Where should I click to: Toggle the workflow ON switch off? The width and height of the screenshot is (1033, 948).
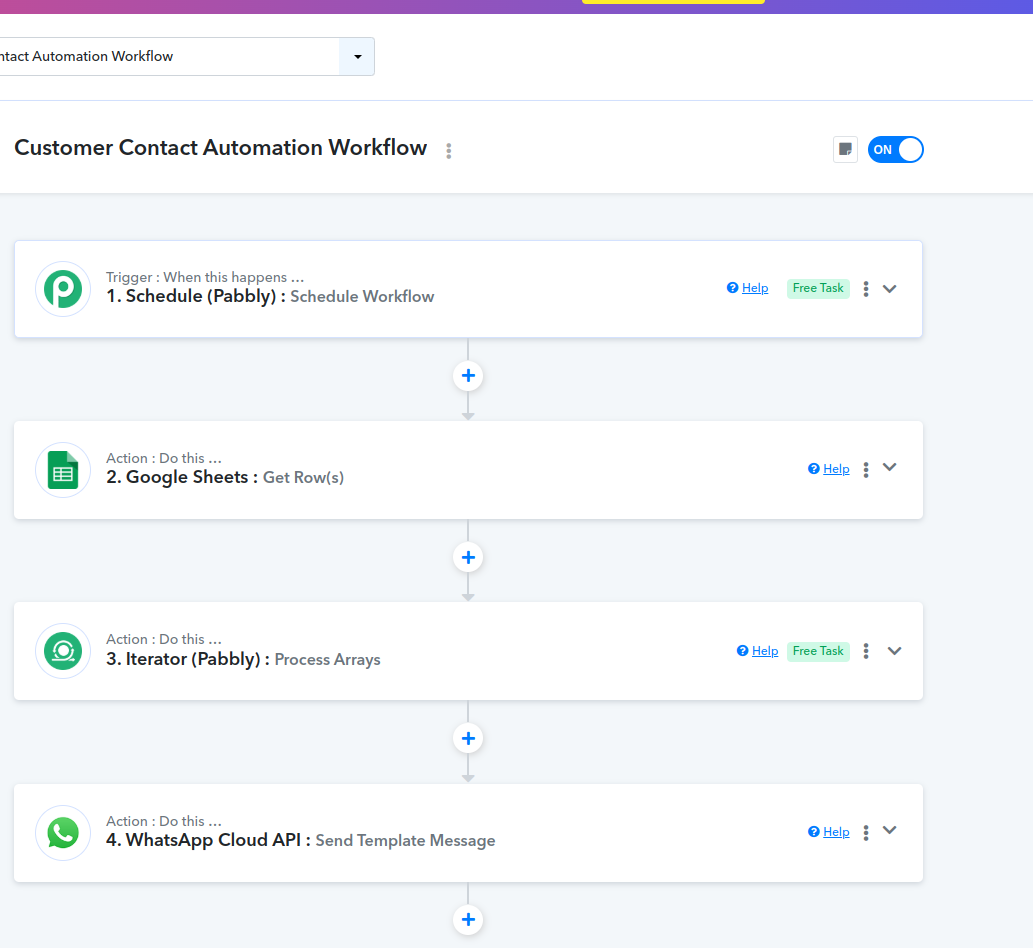895,150
